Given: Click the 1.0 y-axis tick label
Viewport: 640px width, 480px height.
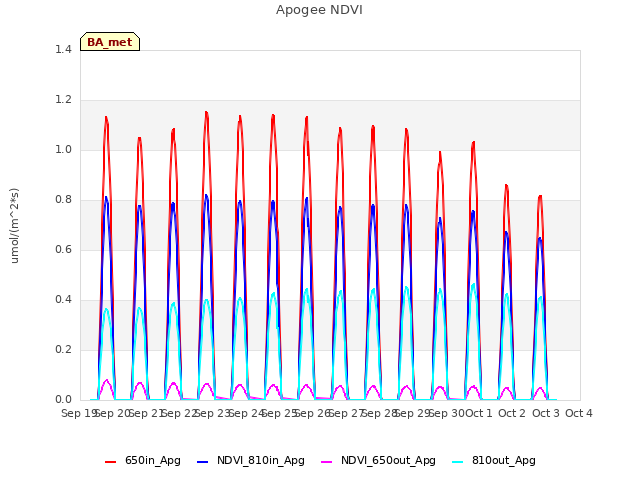Looking at the screenshot, I should pyautogui.click(x=63, y=149).
